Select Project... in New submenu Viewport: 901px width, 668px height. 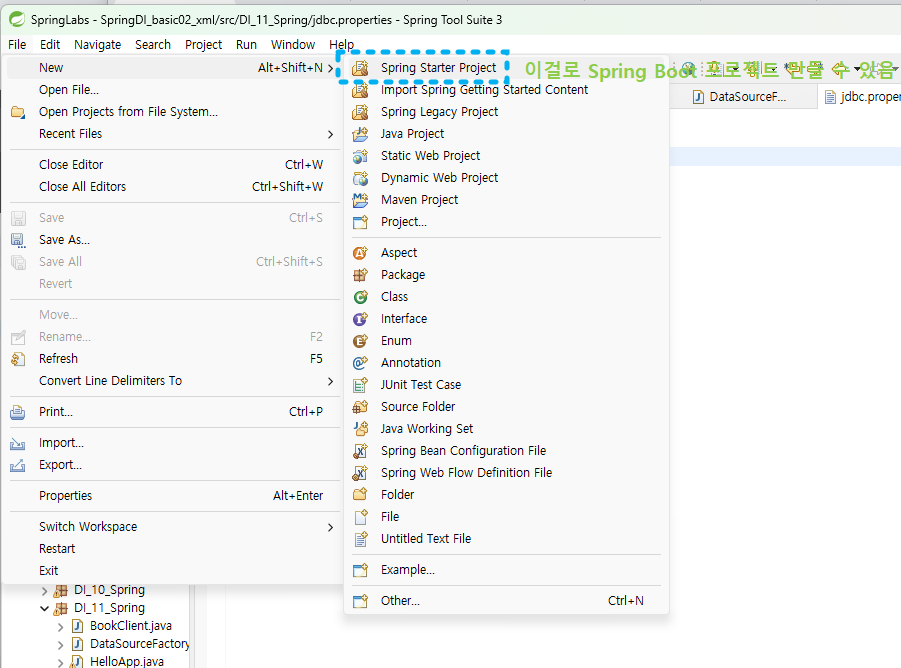coord(506,222)
